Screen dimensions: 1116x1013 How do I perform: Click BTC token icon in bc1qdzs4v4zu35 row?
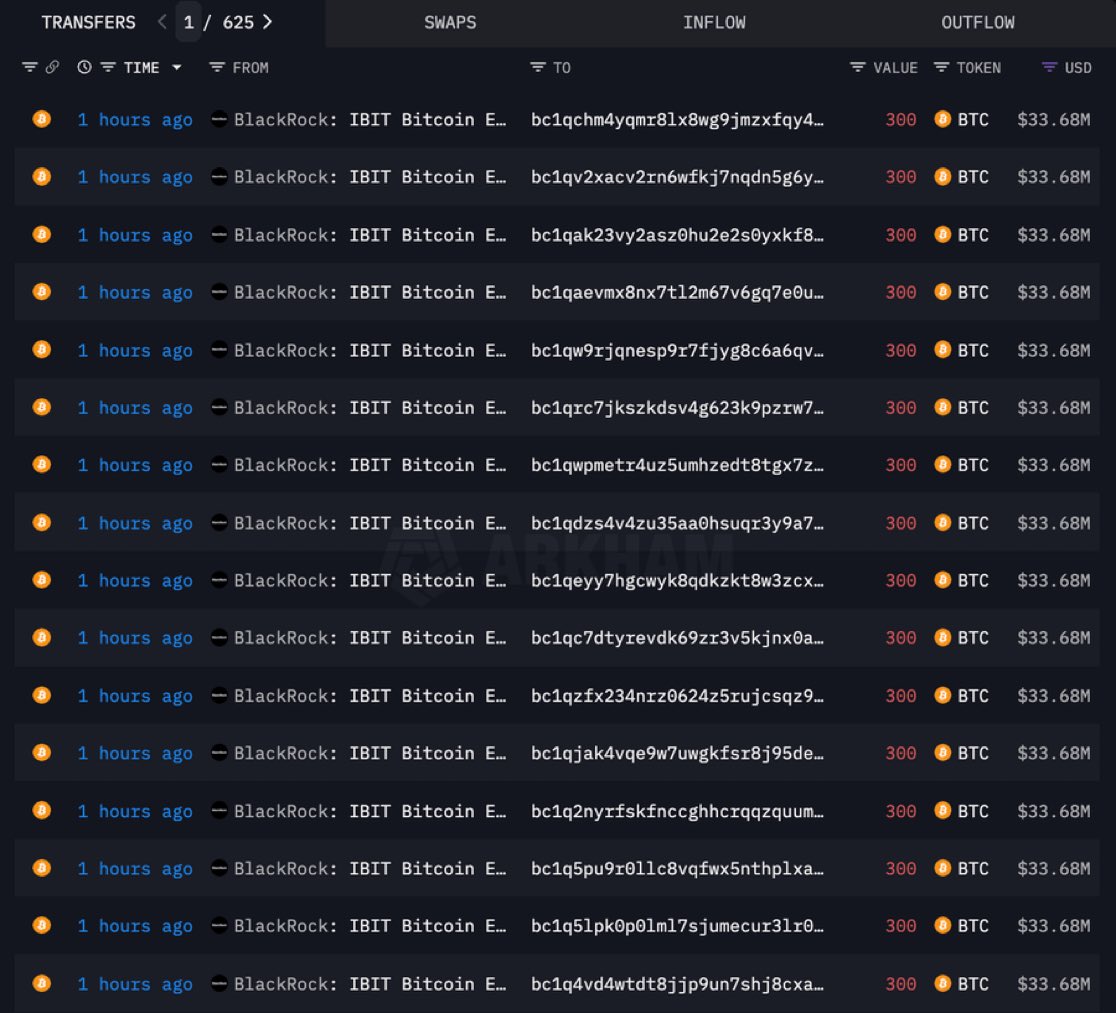point(942,523)
